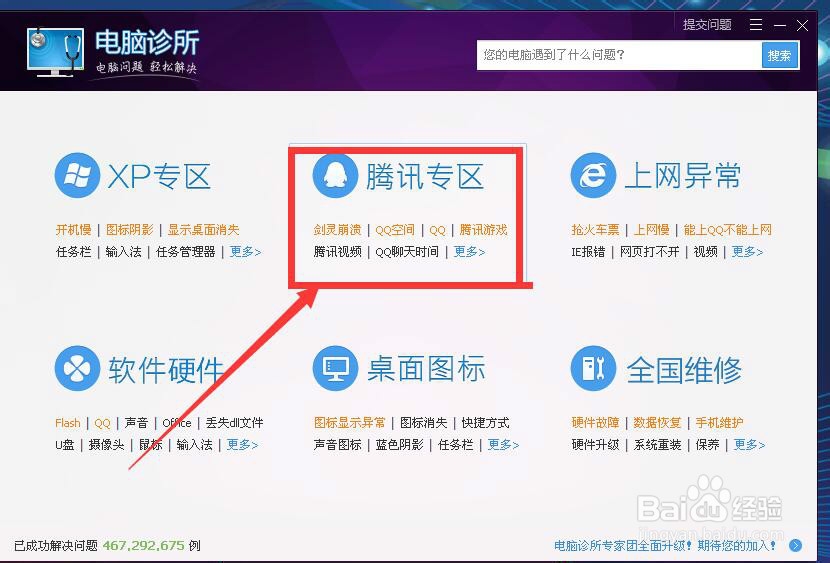
Task: Click the 抢火车票 link
Action: 596,230
